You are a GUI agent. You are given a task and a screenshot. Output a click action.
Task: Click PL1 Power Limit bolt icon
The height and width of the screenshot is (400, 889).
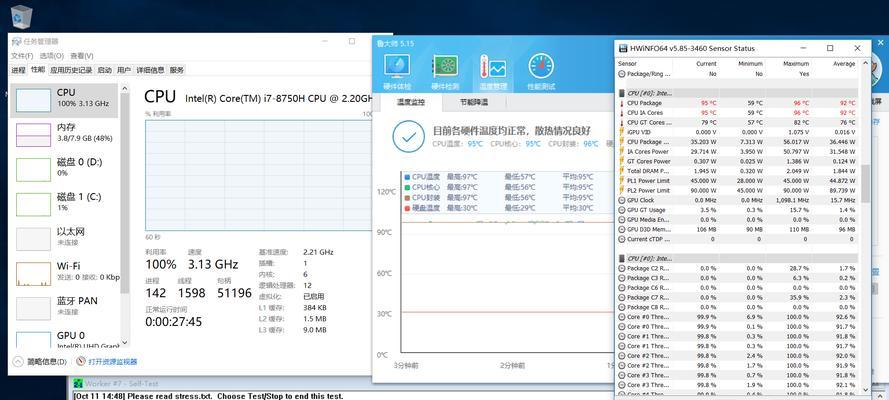click(621, 181)
